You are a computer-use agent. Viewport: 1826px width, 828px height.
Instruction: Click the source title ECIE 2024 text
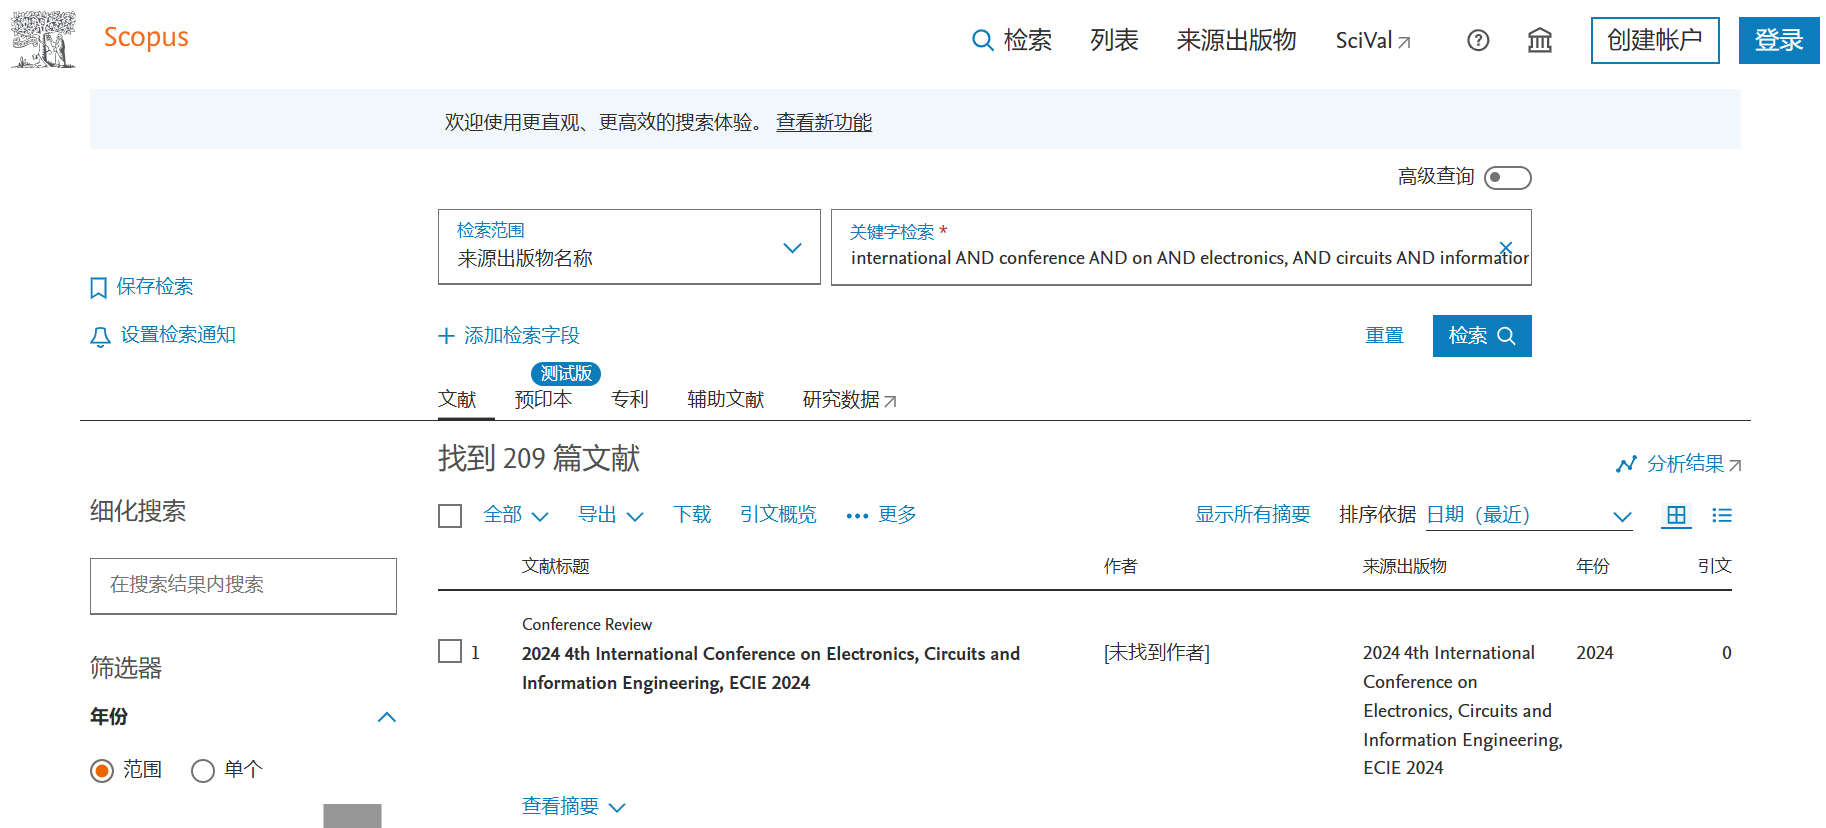[x=1462, y=710]
